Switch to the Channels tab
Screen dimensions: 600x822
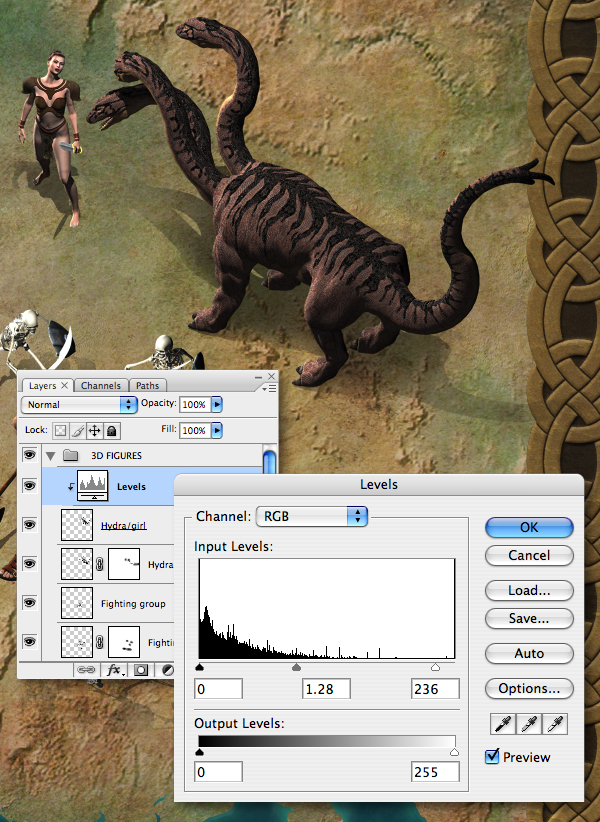tap(101, 385)
